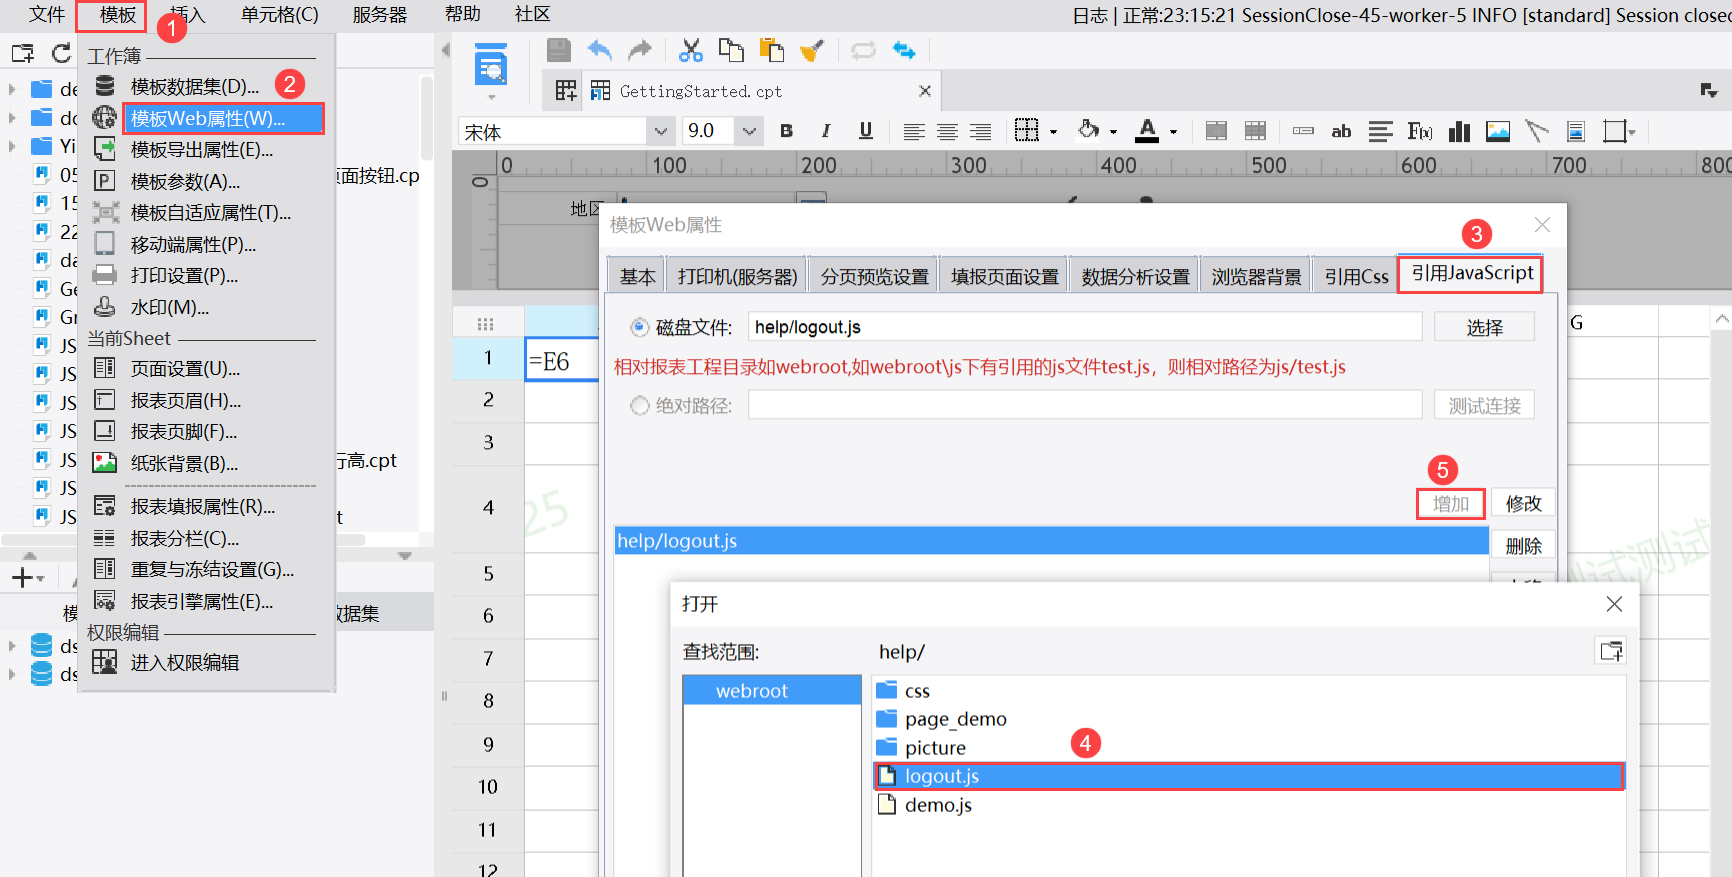Click the font color A swatch
Screen dimensions: 1732x877
tap(1147, 131)
